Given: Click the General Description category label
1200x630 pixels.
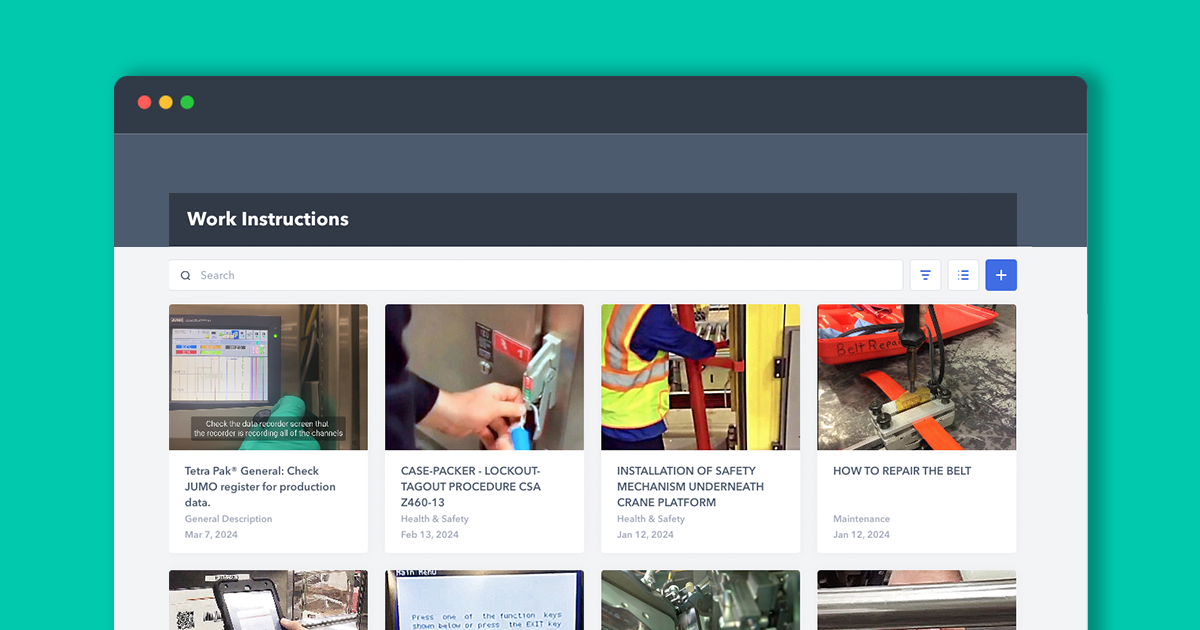Looking at the screenshot, I should coord(228,519).
